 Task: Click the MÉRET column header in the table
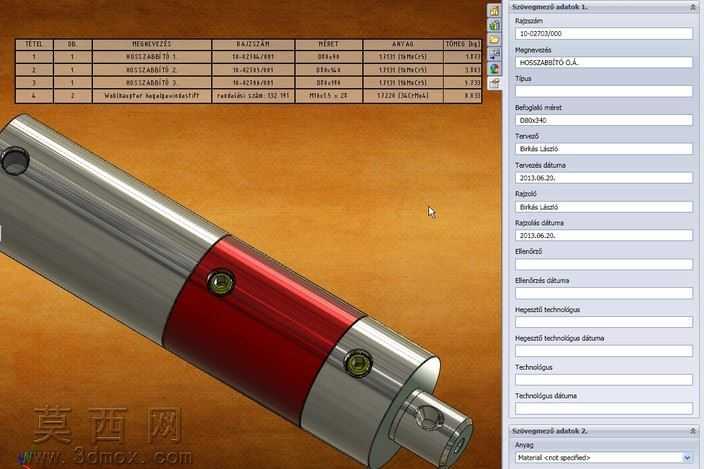(329, 44)
